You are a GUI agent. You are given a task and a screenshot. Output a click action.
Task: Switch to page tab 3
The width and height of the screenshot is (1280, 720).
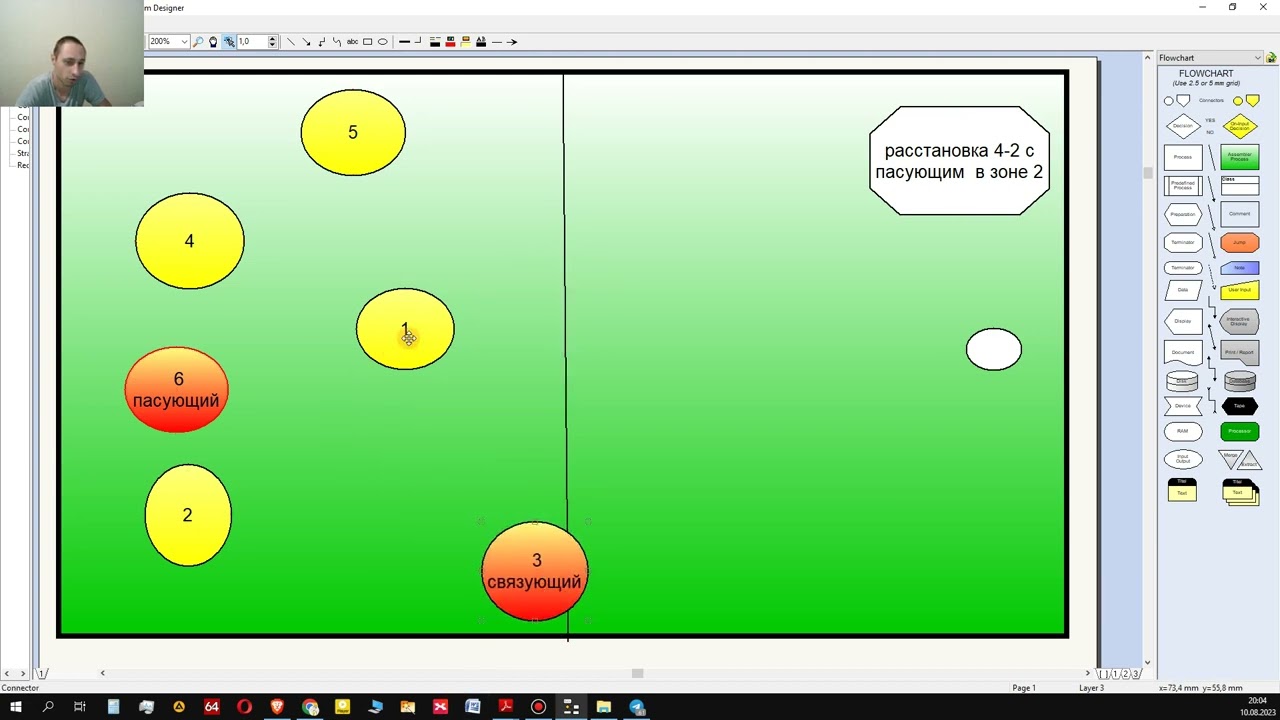tap(1136, 674)
